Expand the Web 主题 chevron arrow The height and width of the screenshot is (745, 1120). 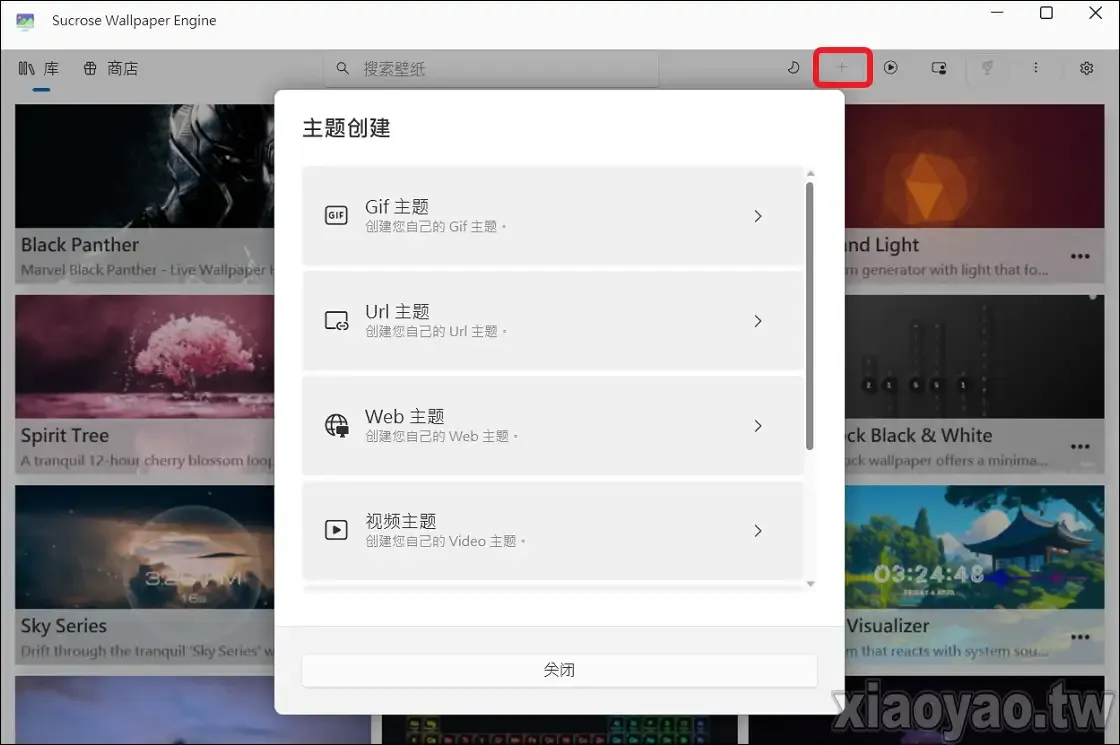(758, 426)
